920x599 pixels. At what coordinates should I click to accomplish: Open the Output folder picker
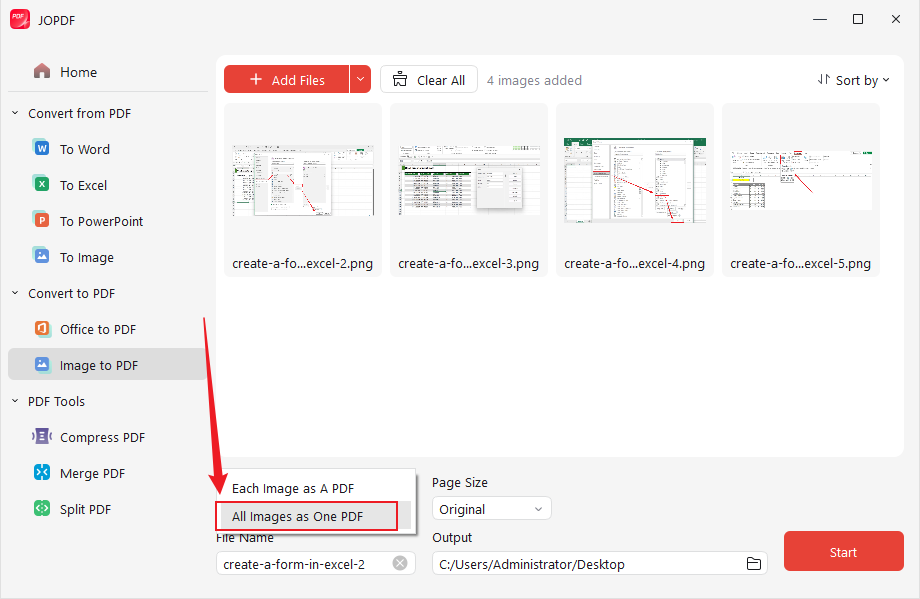(x=754, y=563)
